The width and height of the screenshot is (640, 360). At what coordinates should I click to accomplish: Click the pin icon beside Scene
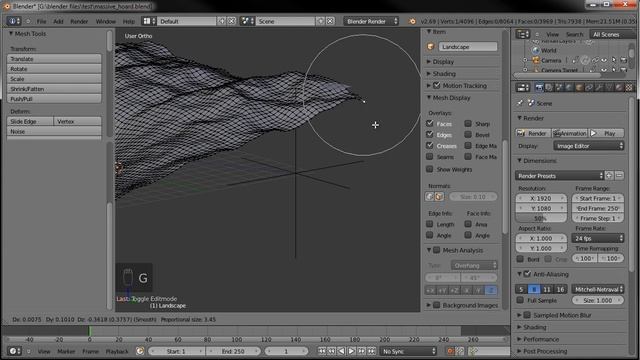pos(520,103)
